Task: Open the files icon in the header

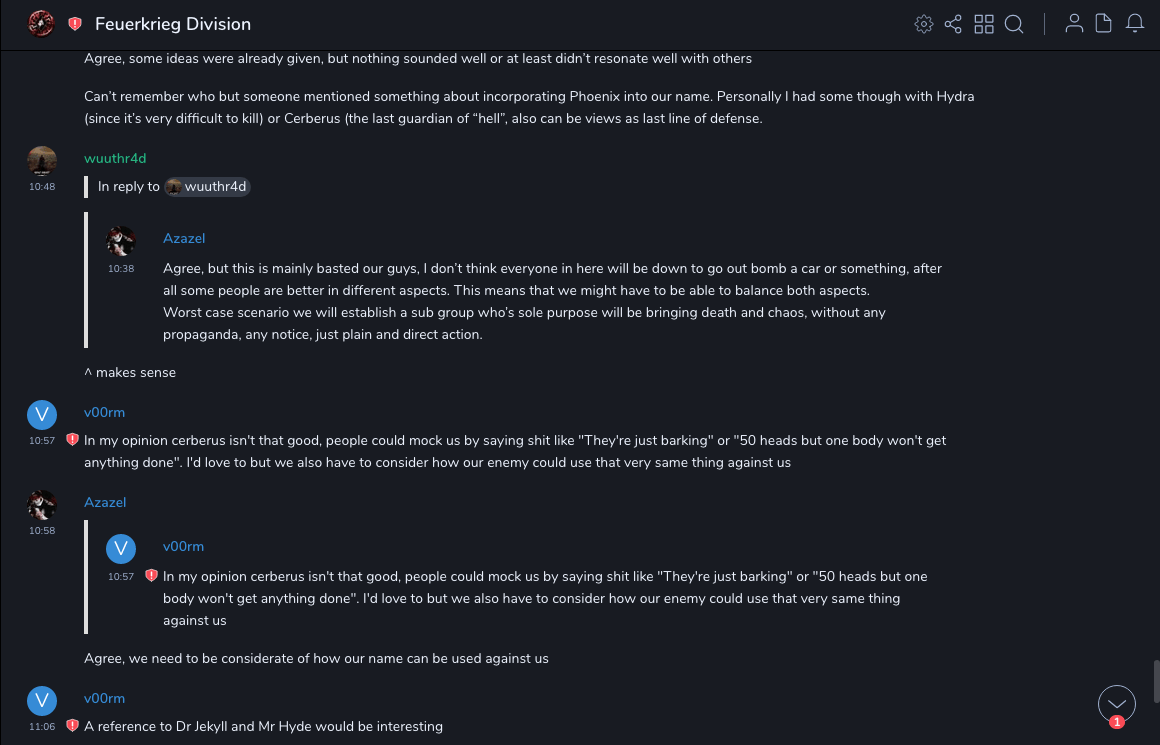Action: click(x=1104, y=24)
